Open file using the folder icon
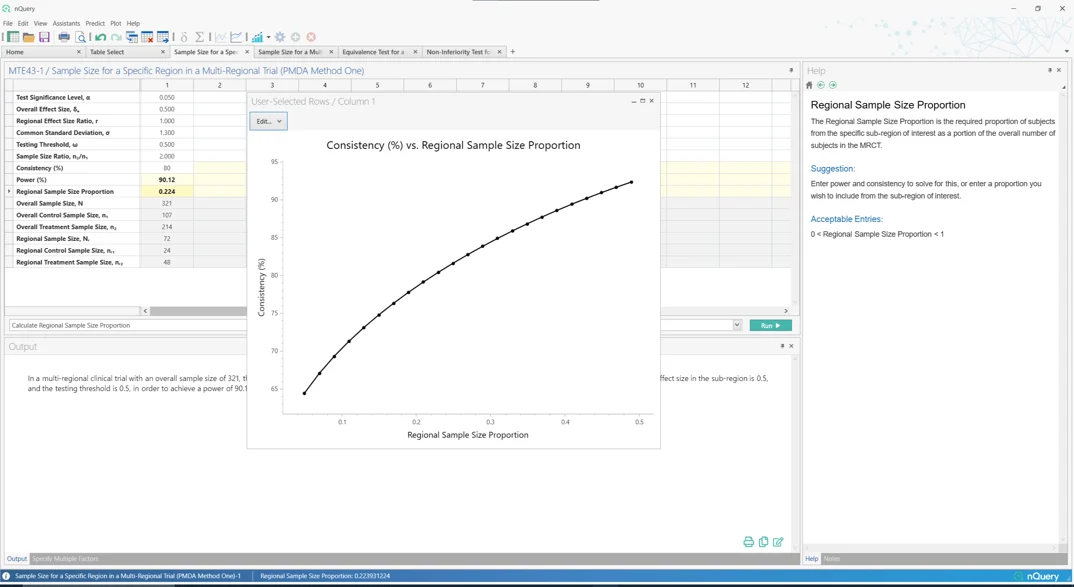This screenshot has height=587, width=1074. point(29,37)
